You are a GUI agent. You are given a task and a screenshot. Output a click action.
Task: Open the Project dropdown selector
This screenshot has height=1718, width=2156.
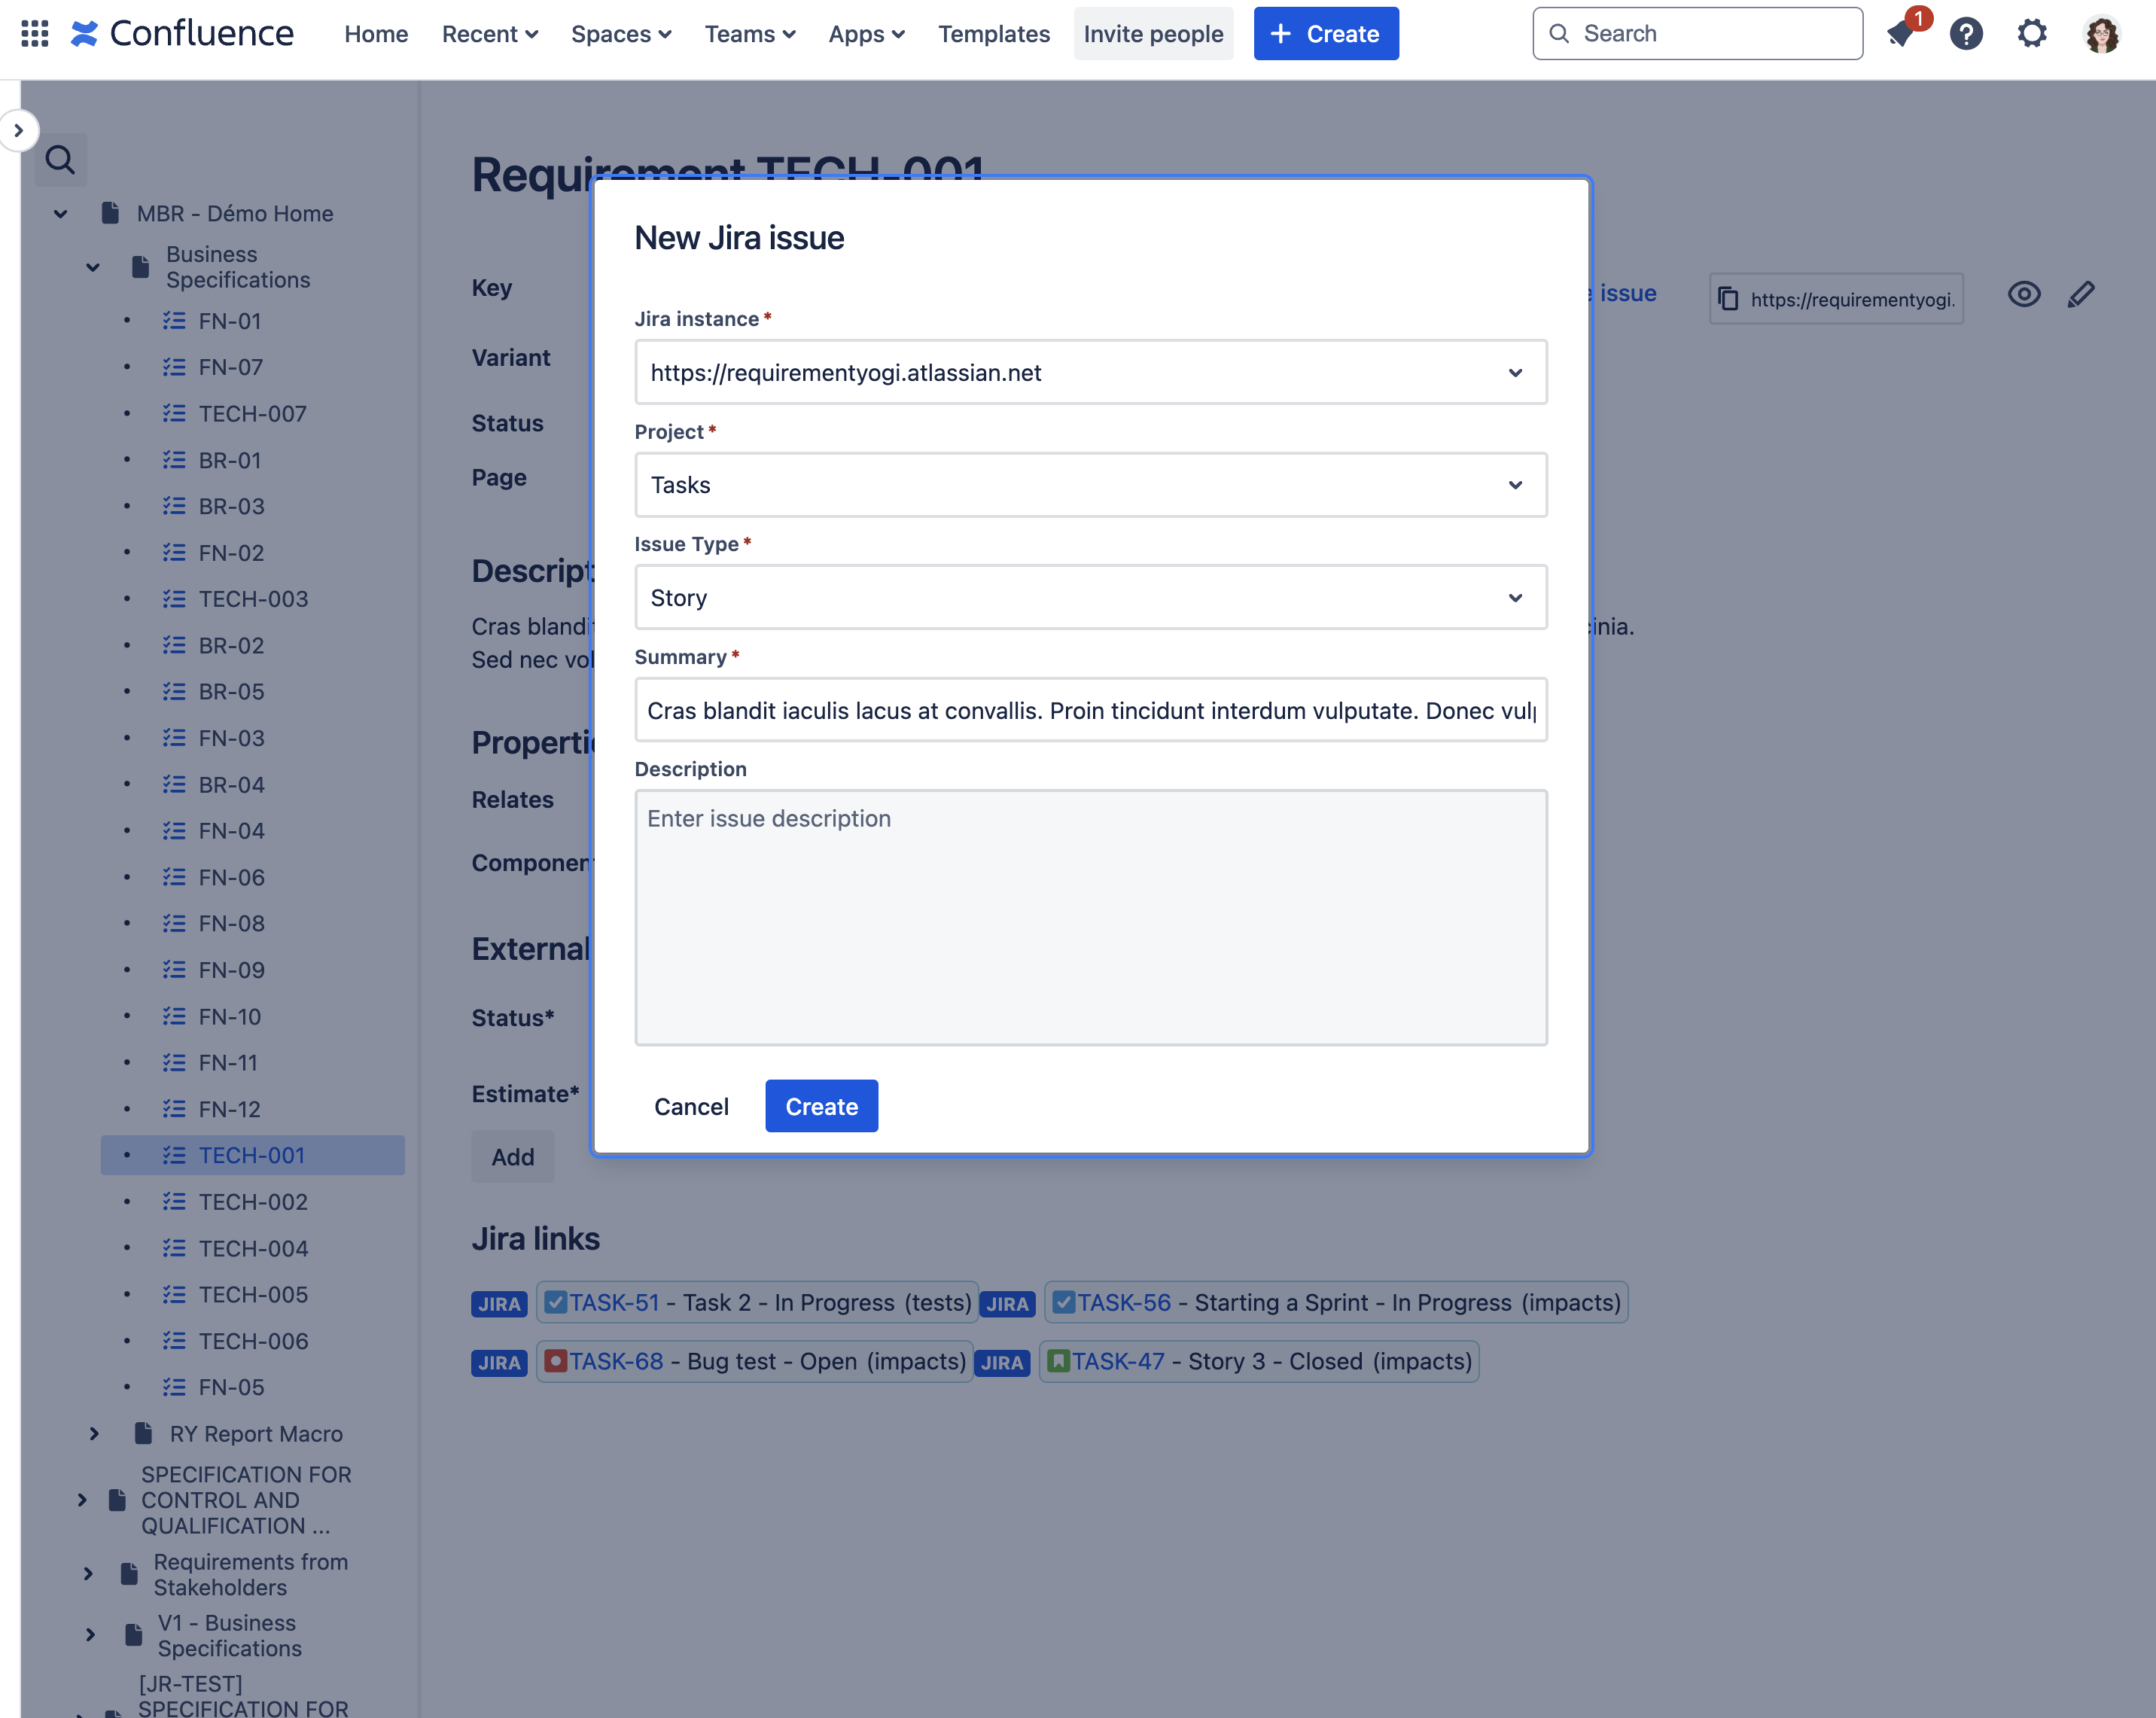1089,484
